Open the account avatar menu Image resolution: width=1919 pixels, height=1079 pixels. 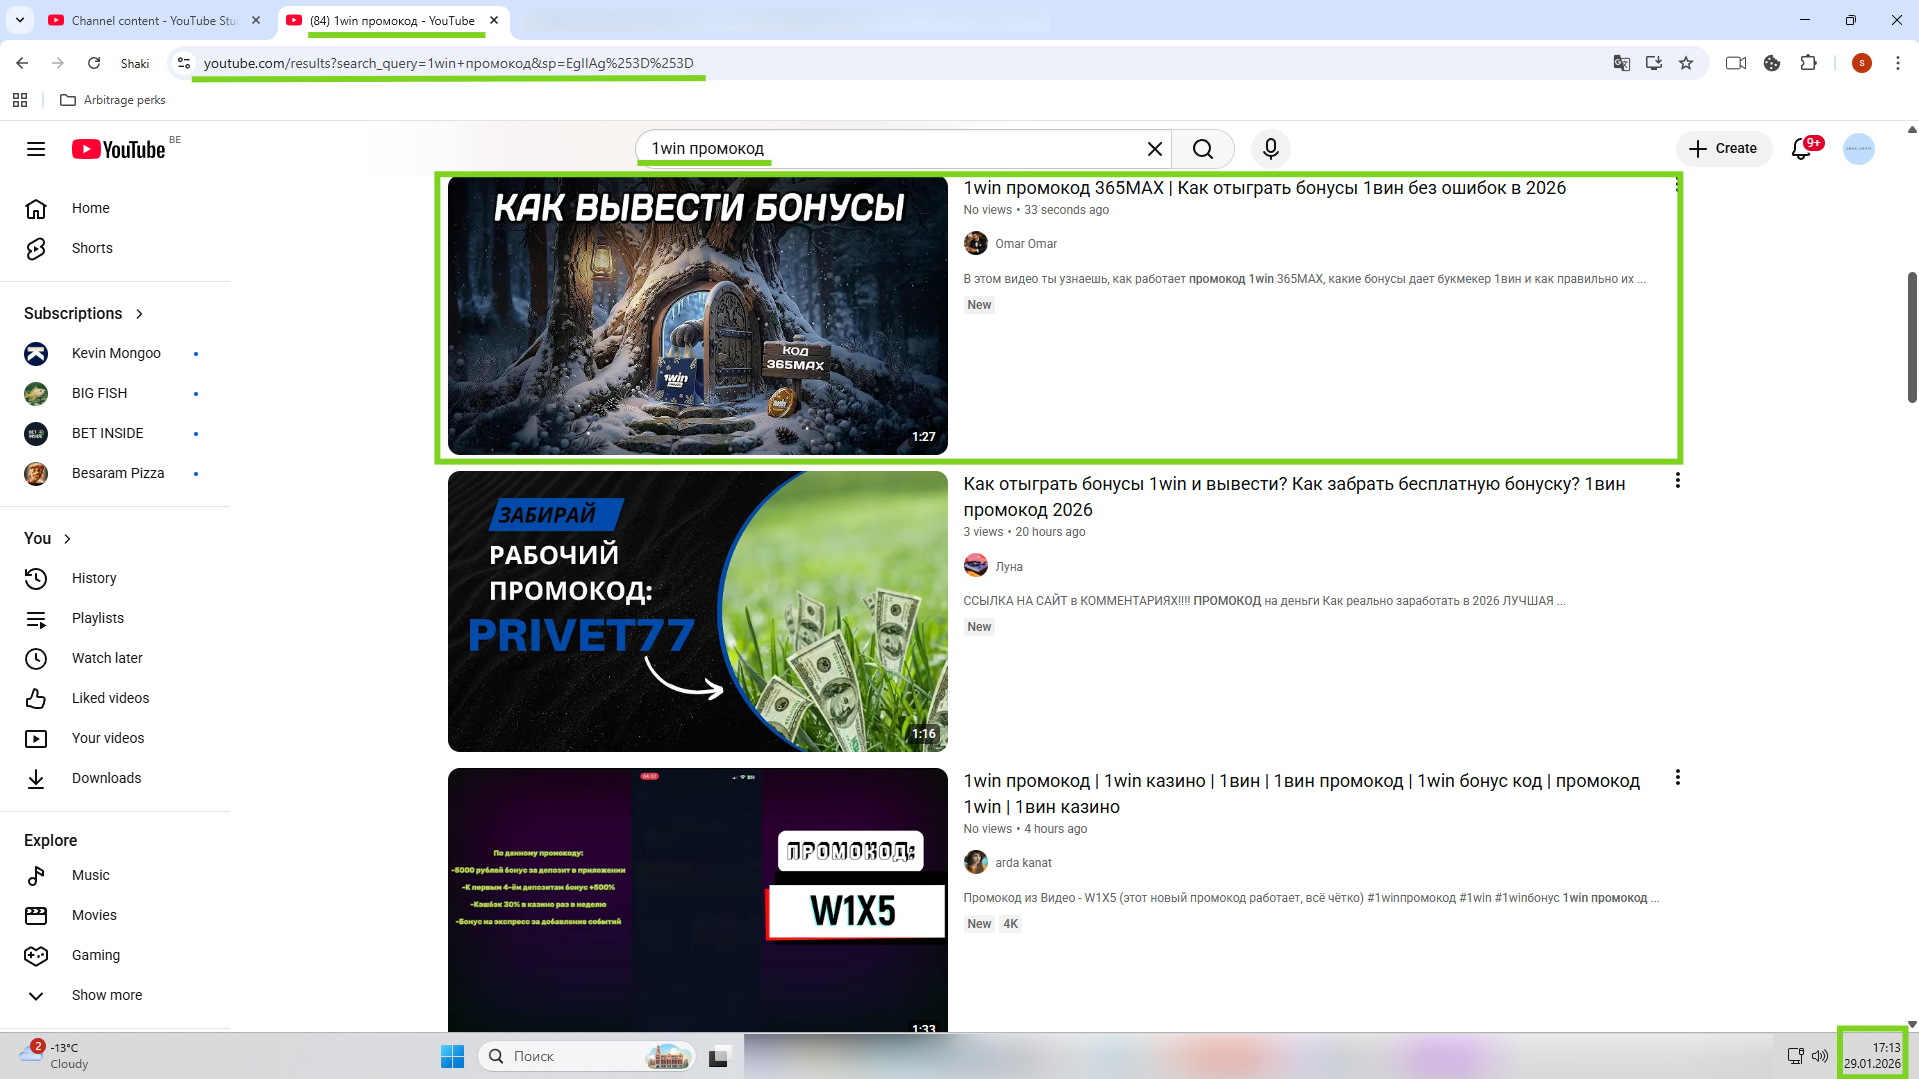tap(1859, 149)
